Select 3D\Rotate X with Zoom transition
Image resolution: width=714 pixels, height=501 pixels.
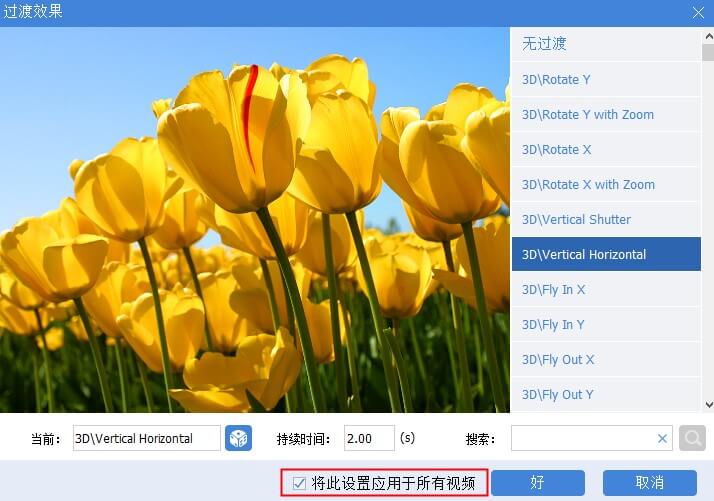(606, 184)
